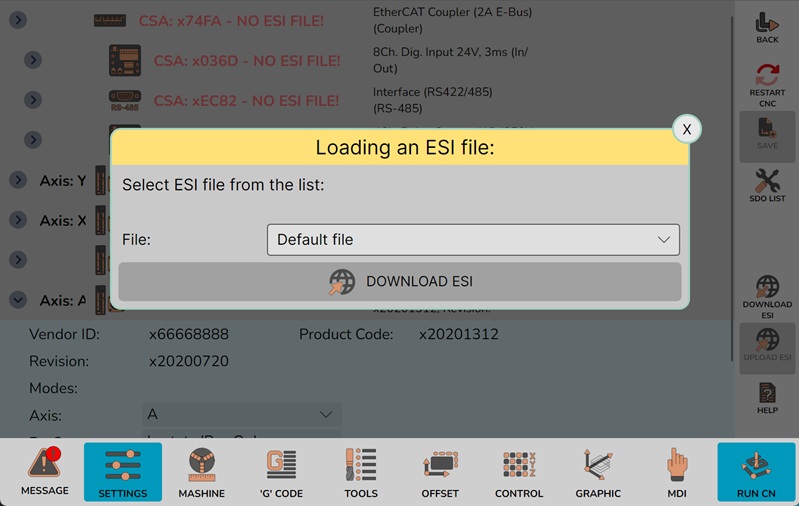The image size is (799, 506).
Task: Open the 'G' CODE tab
Action: tap(281, 472)
